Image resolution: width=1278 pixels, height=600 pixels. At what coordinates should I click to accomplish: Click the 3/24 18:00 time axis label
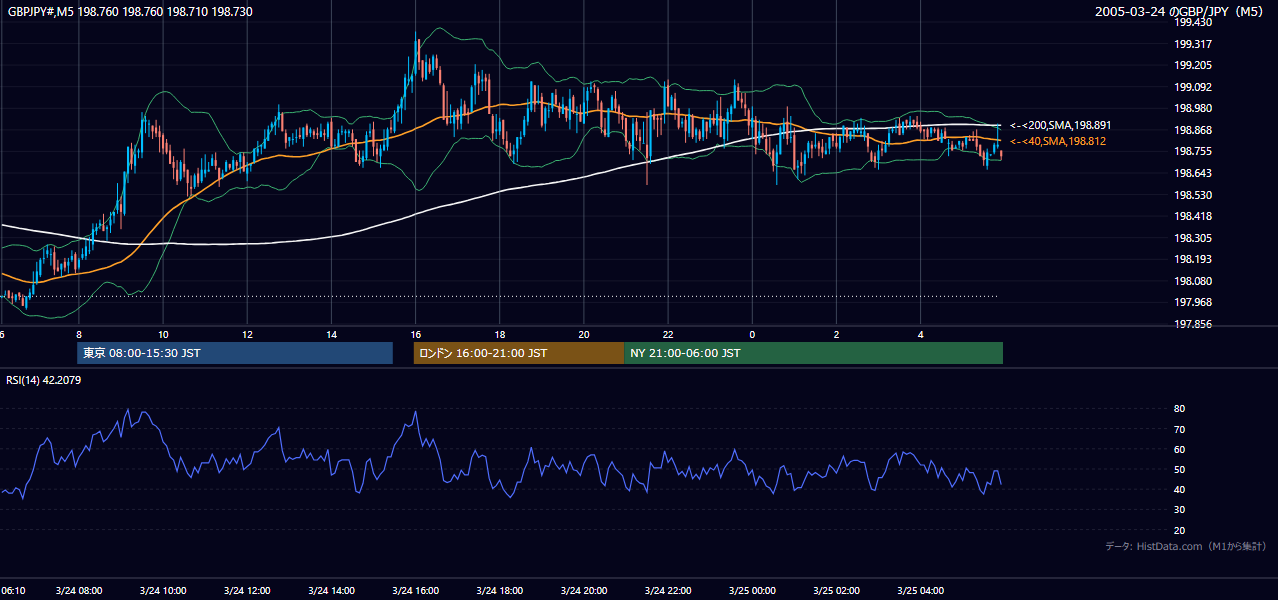pyautogui.click(x=500, y=591)
